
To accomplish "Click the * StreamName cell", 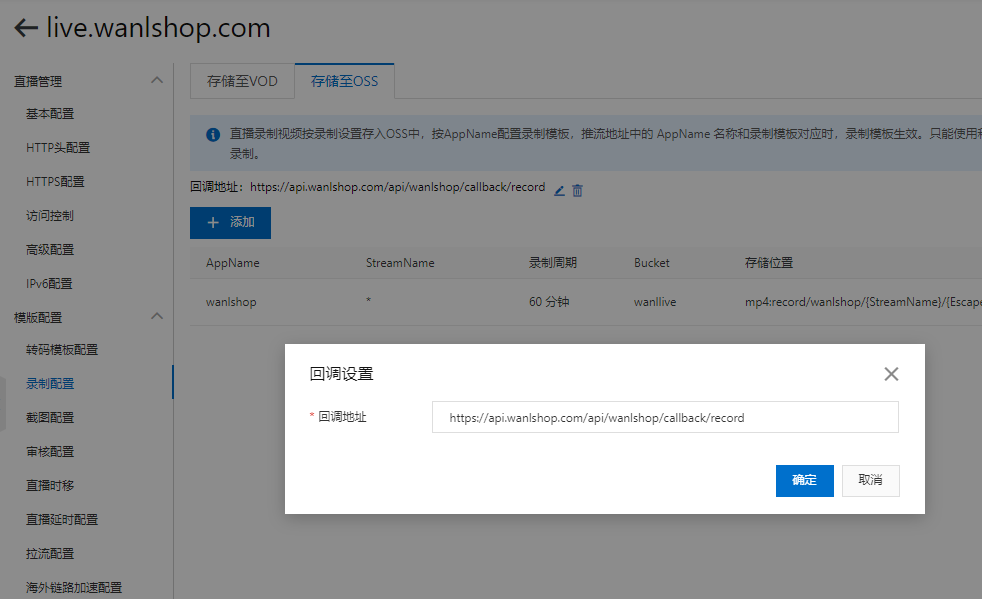I will click(368, 301).
